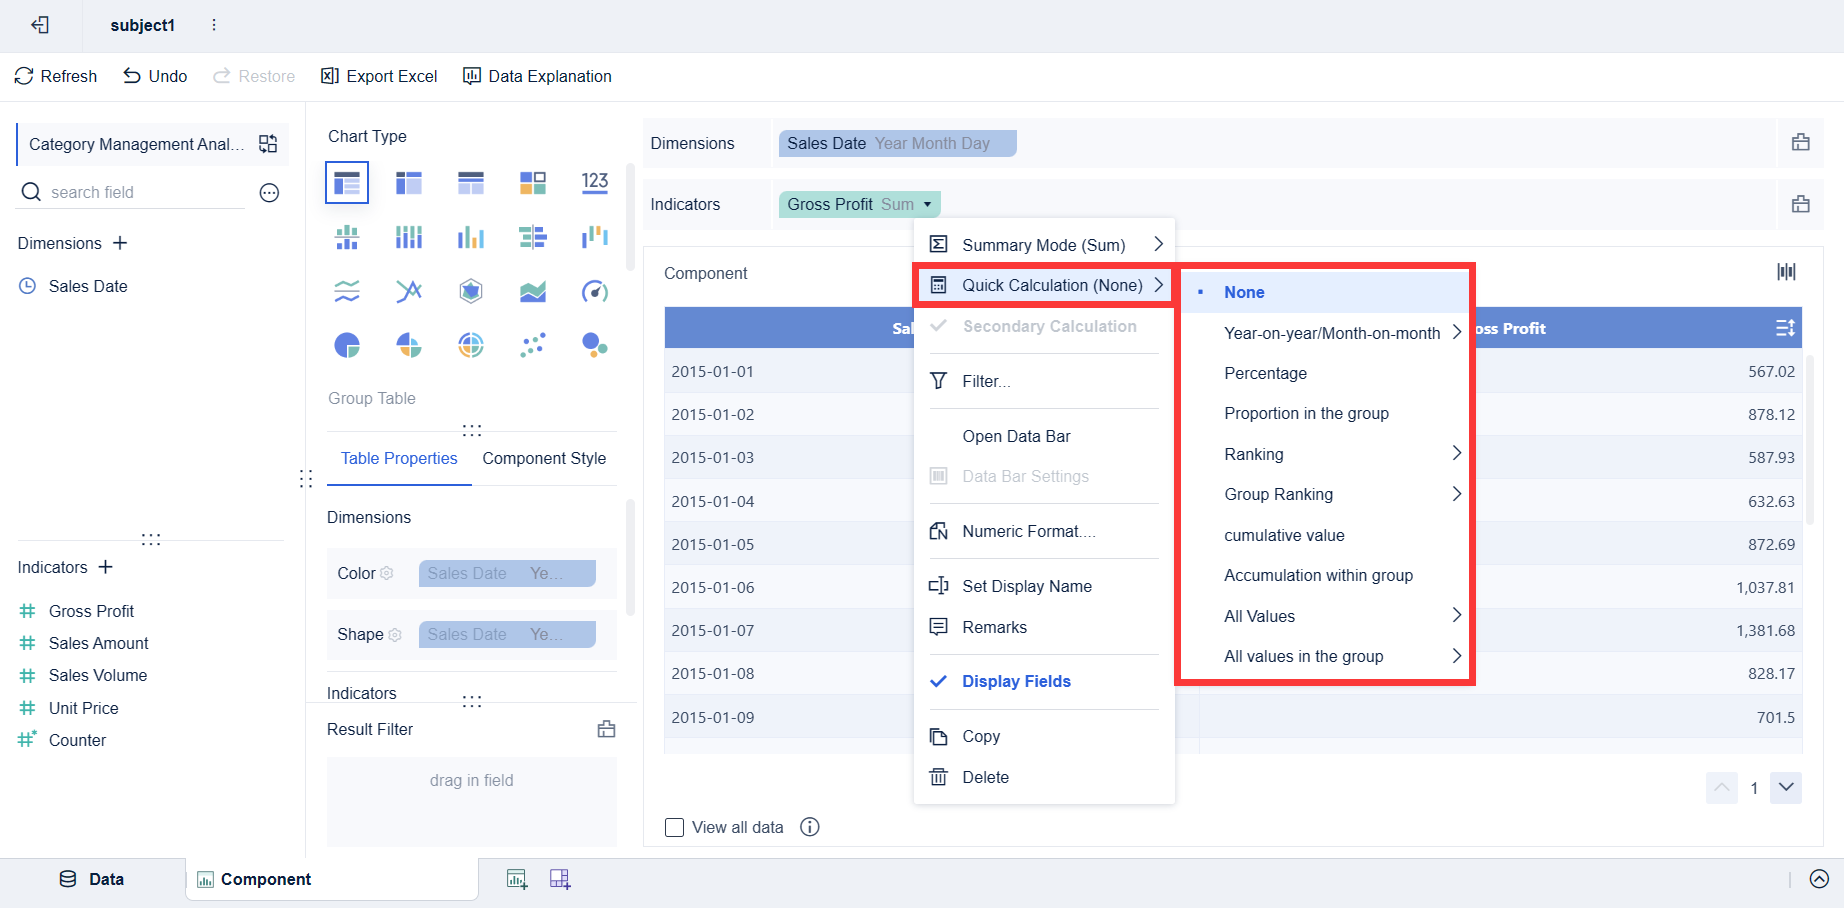Select the gauge dashboard chart icon
The height and width of the screenshot is (908, 1844).
(x=595, y=292)
